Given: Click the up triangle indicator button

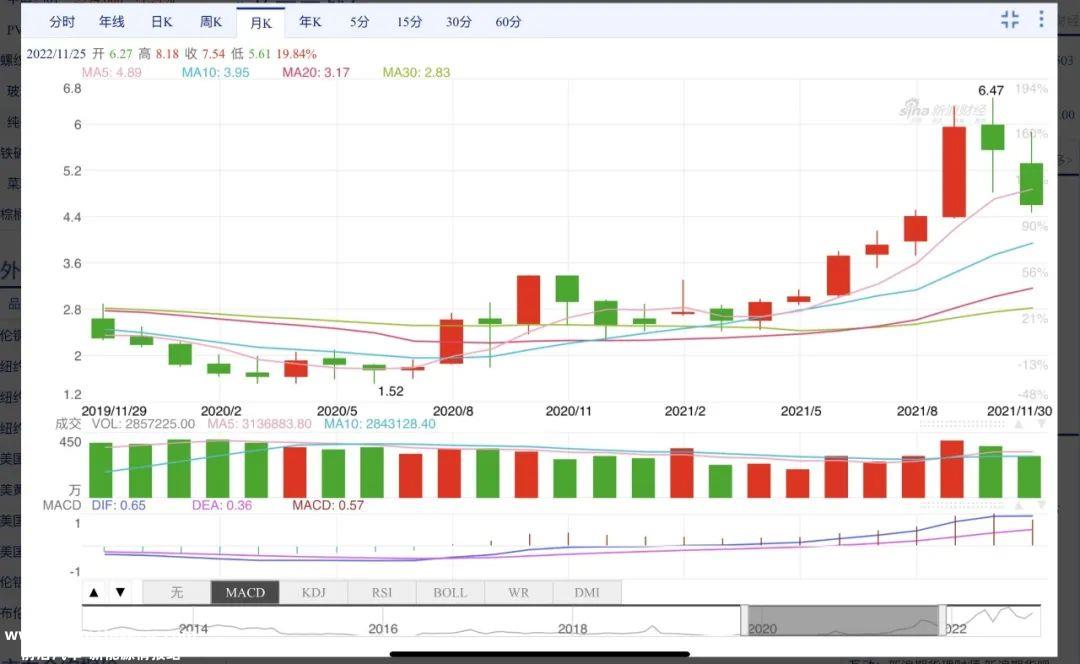Looking at the screenshot, I should (x=94, y=592).
